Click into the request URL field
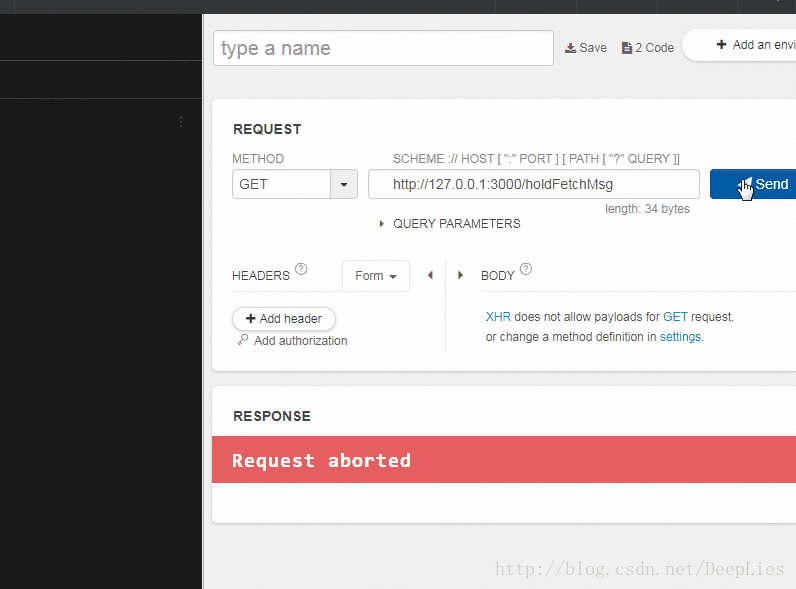 coord(533,185)
